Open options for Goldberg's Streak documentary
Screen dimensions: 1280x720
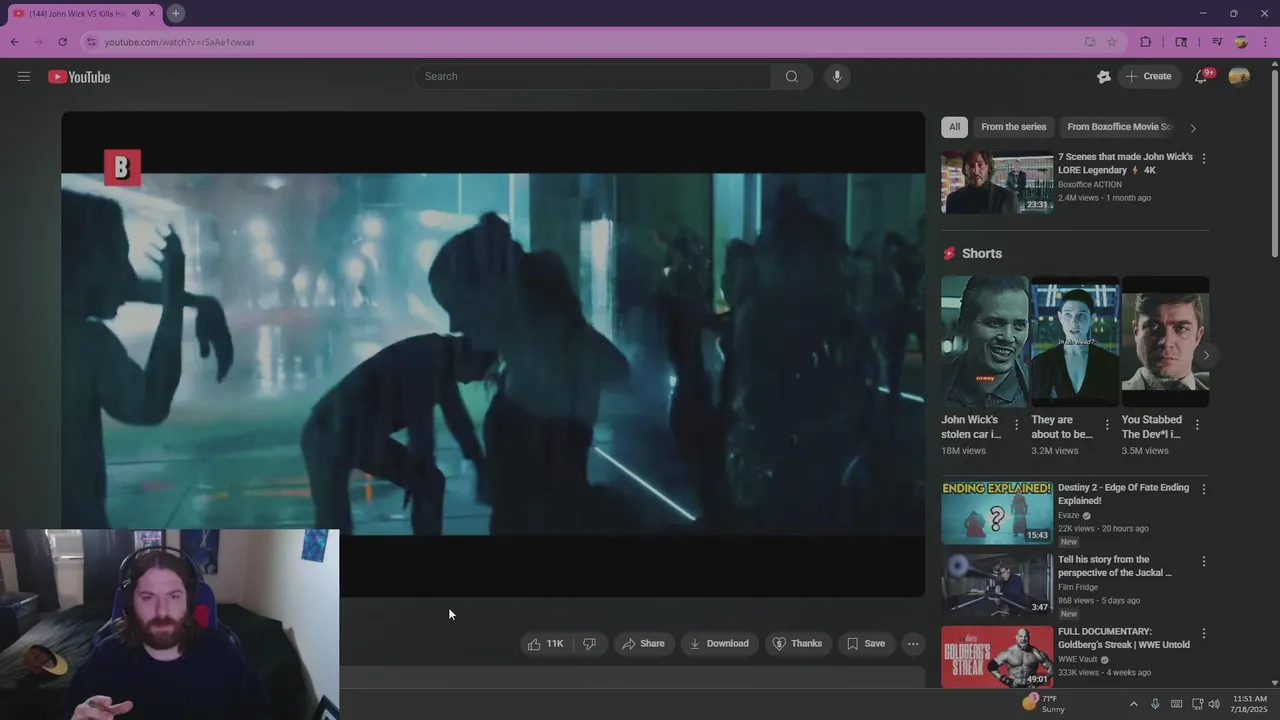click(x=1204, y=634)
